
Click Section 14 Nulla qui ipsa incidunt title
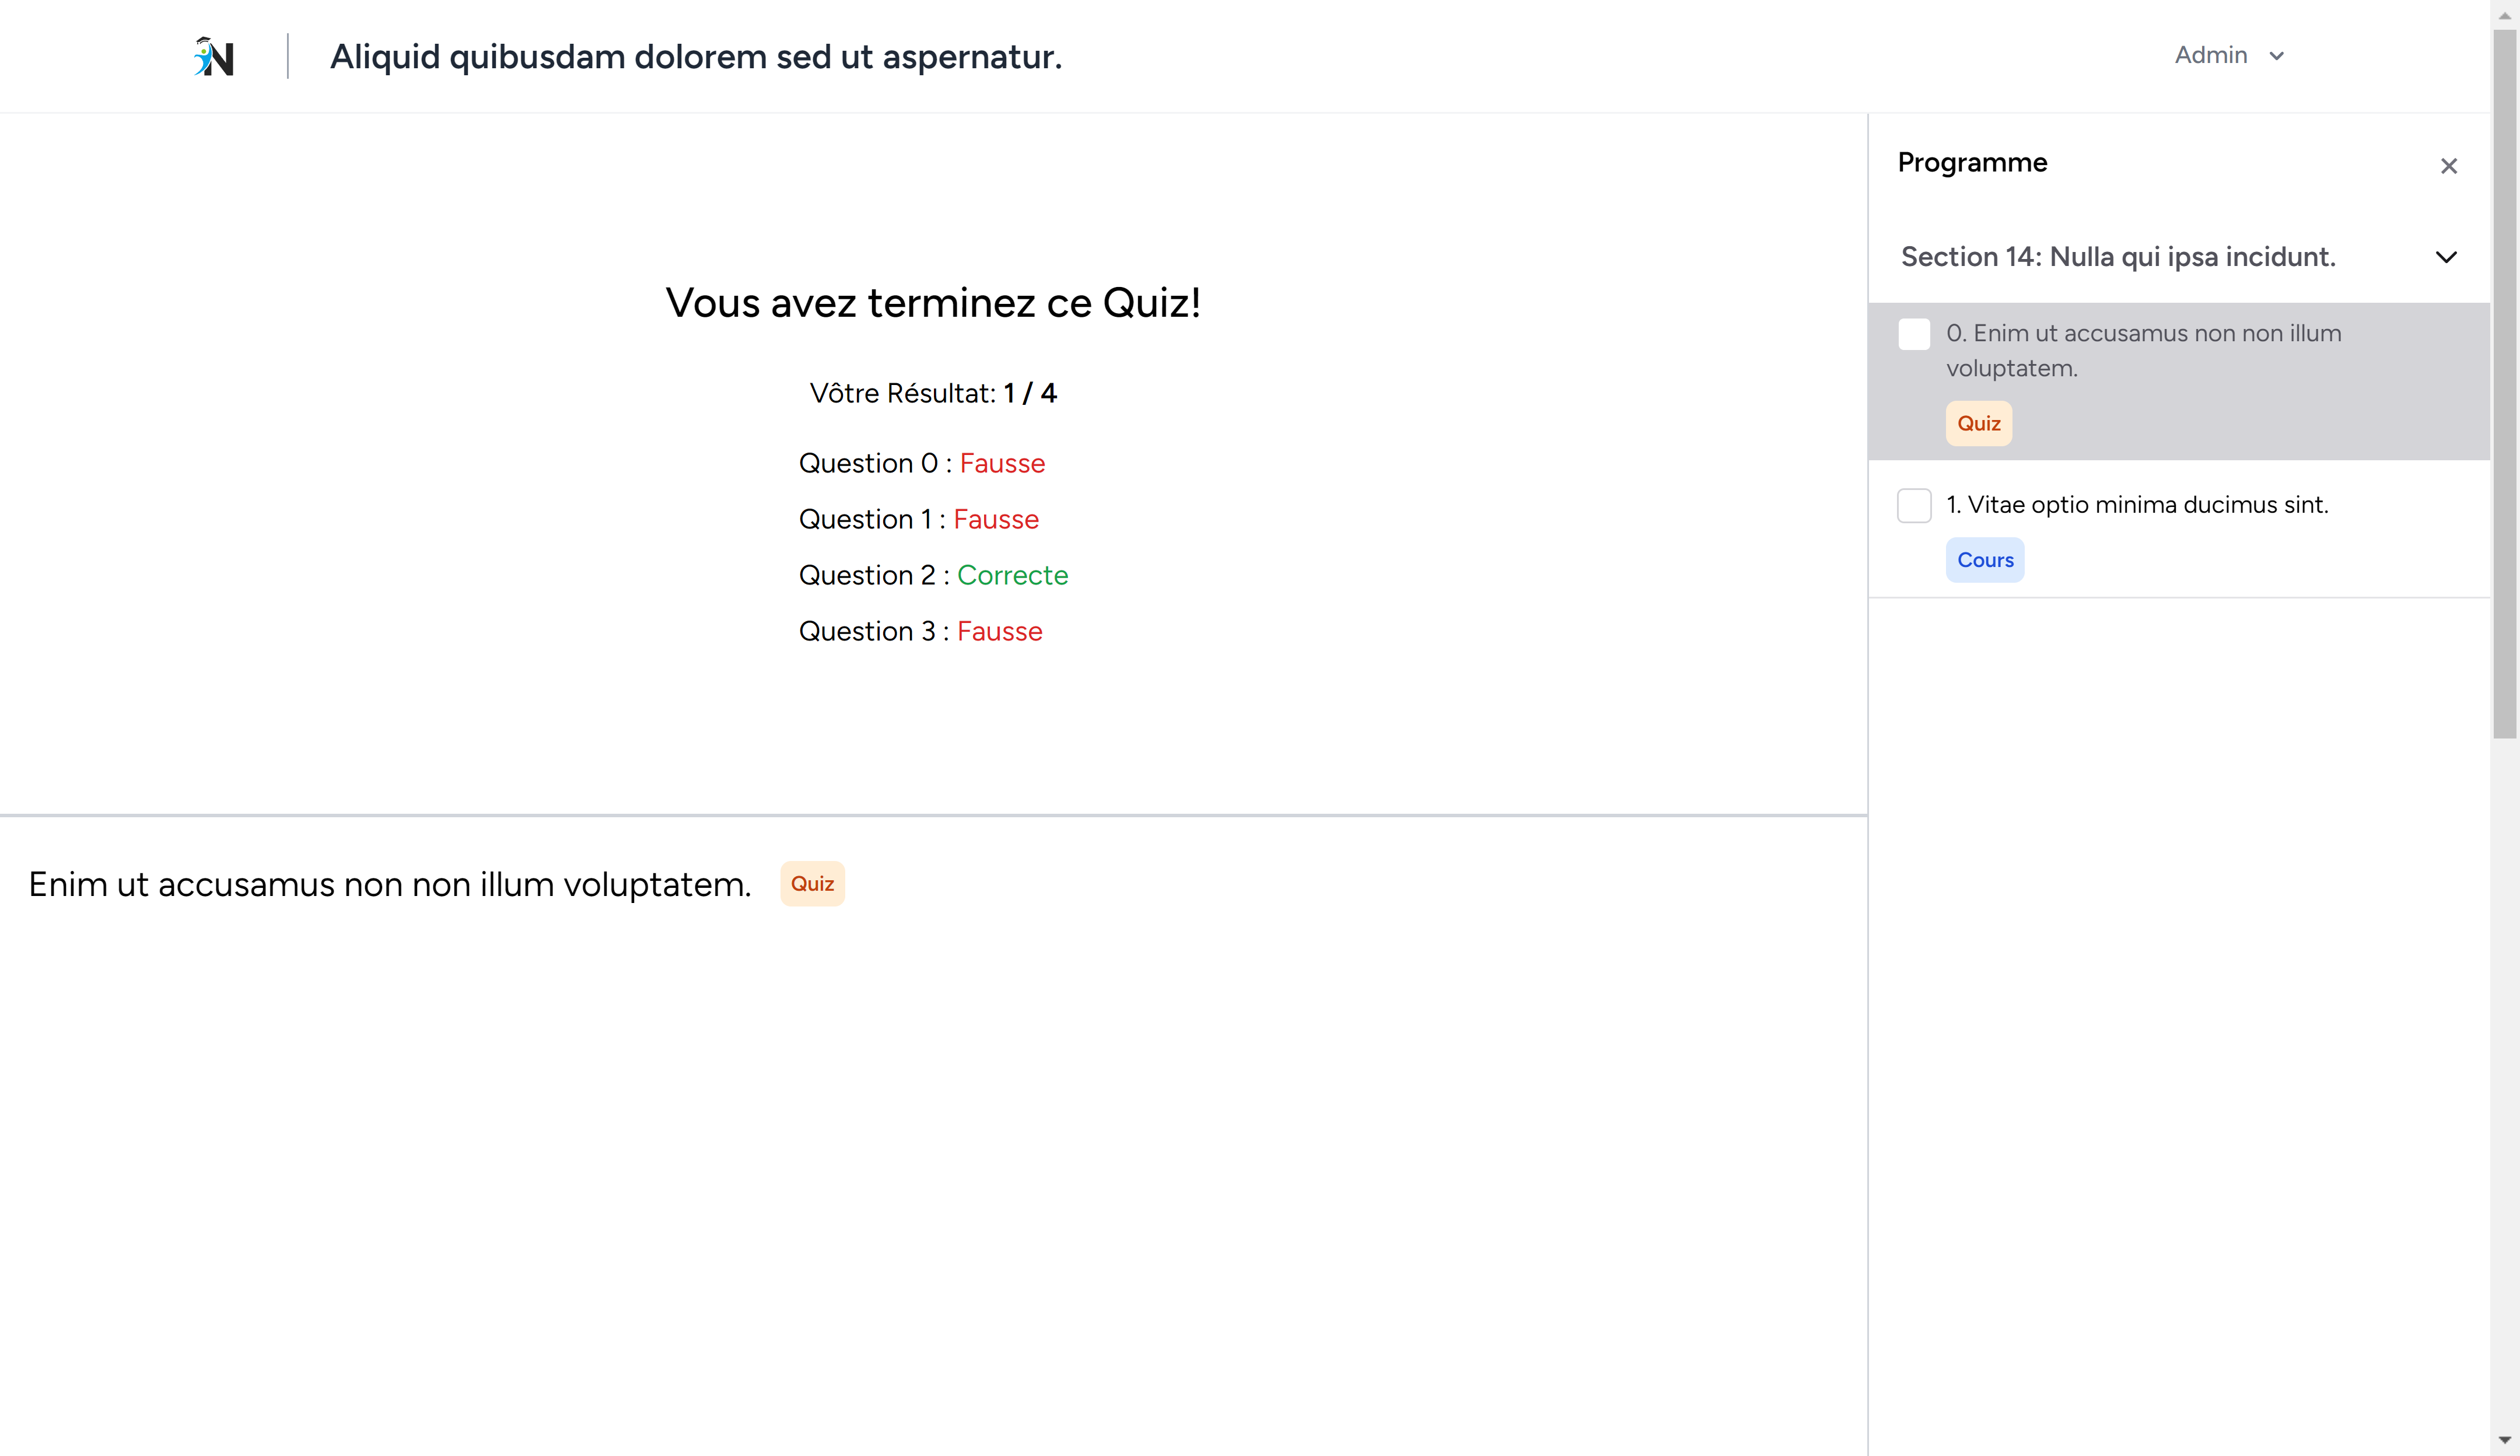[x=2117, y=257]
